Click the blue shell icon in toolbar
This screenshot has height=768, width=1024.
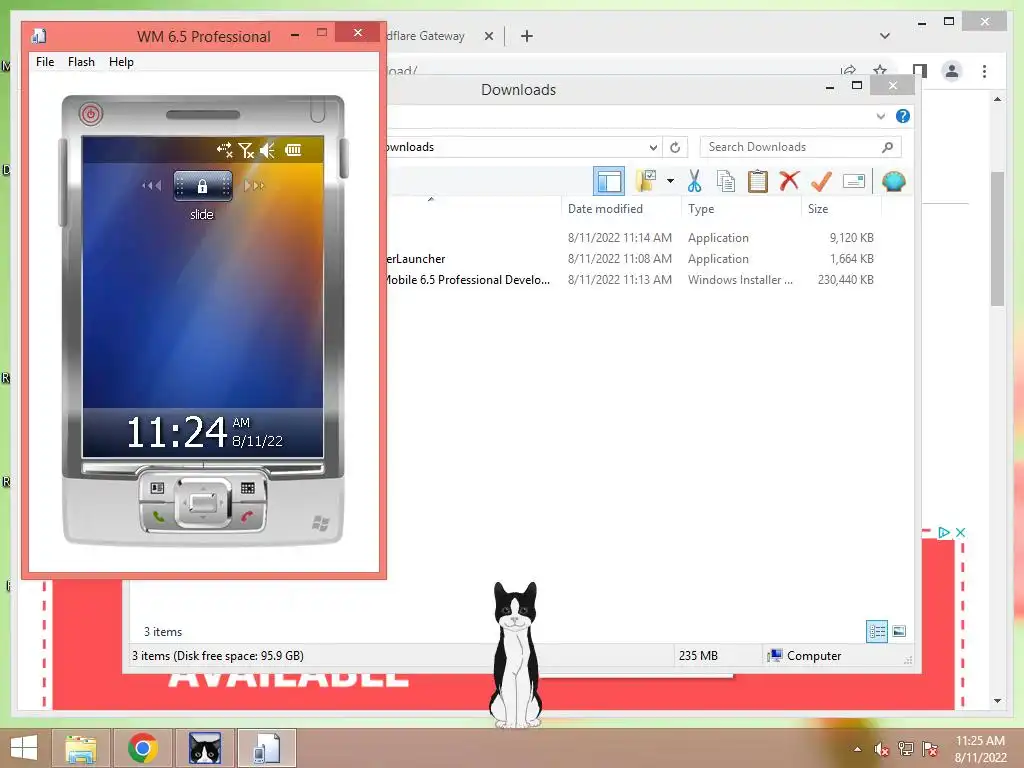(x=893, y=181)
